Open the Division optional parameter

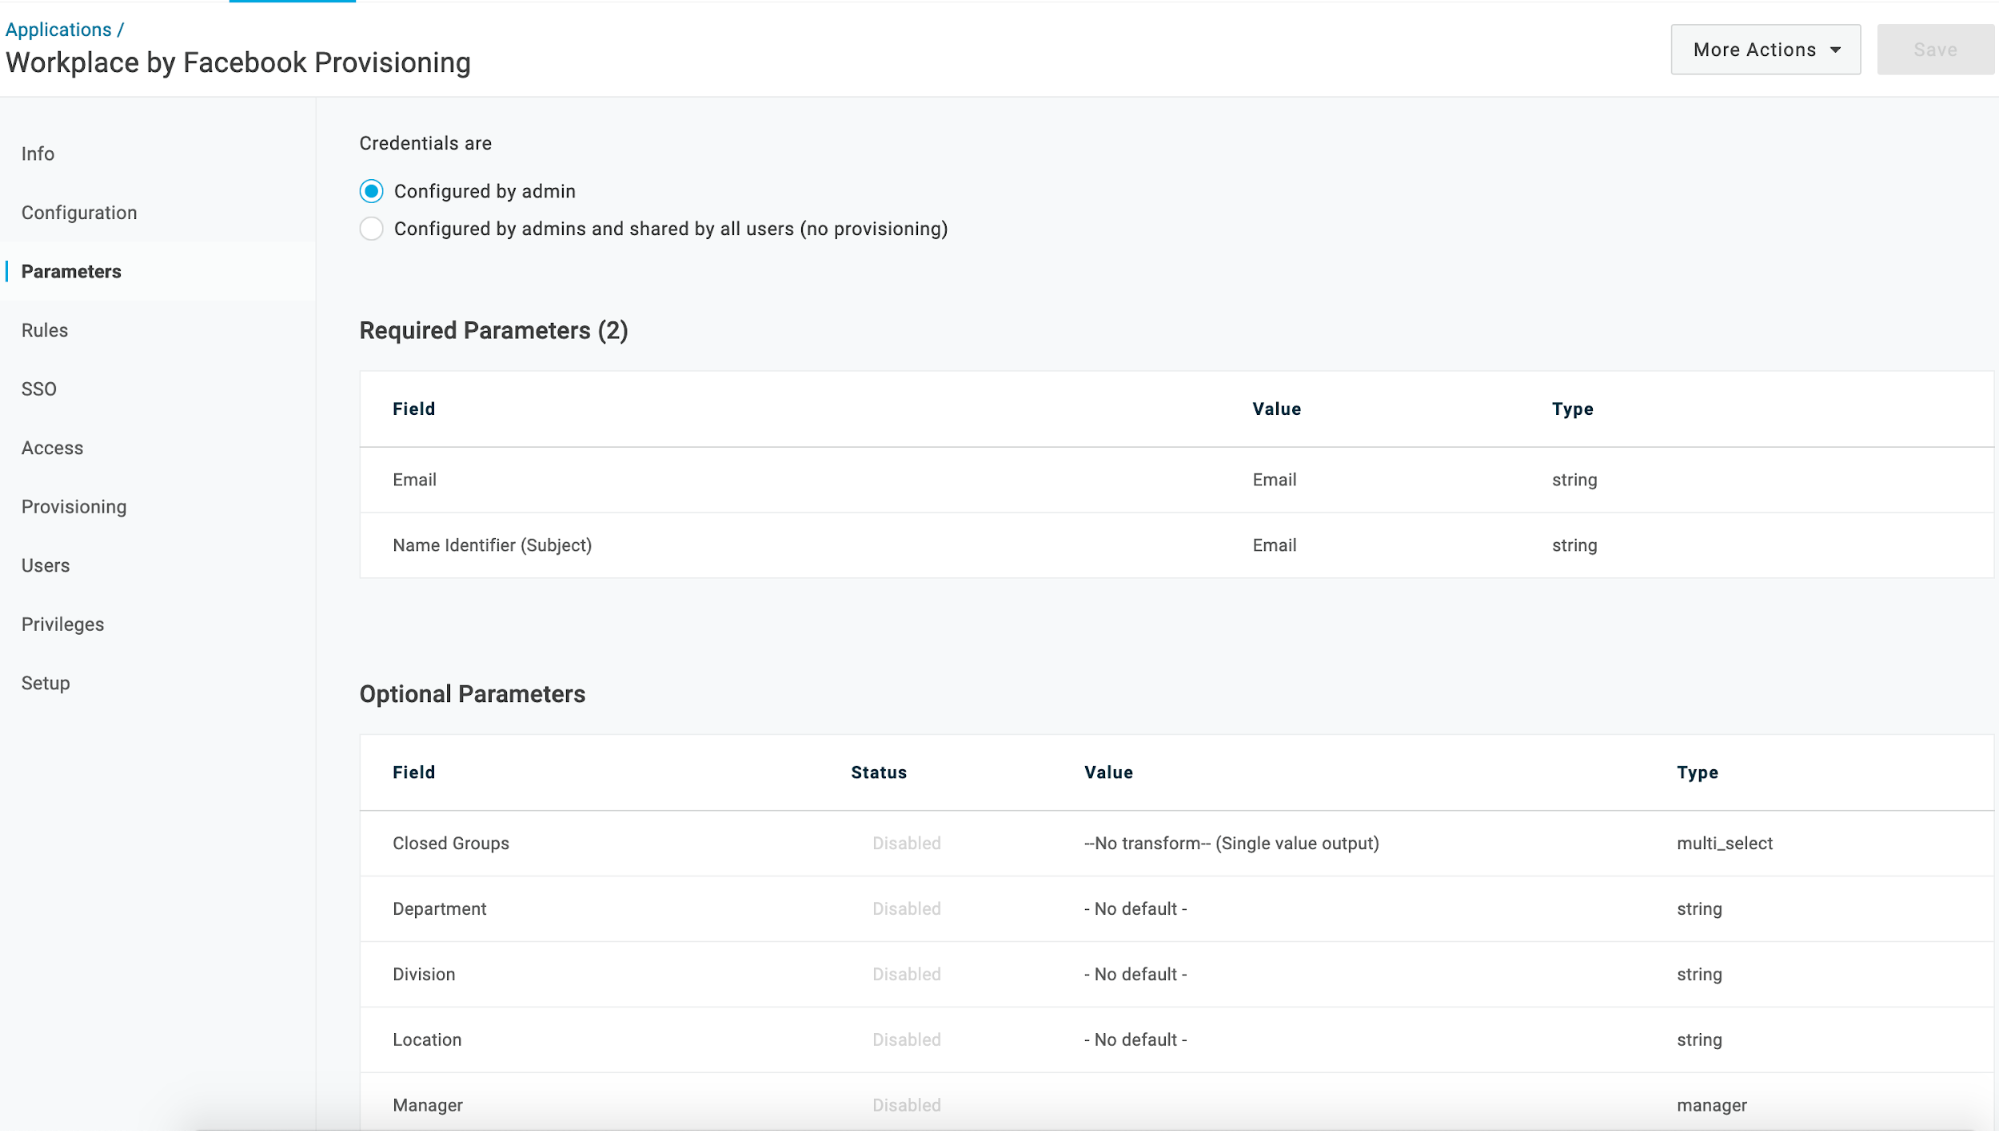coord(1177,975)
